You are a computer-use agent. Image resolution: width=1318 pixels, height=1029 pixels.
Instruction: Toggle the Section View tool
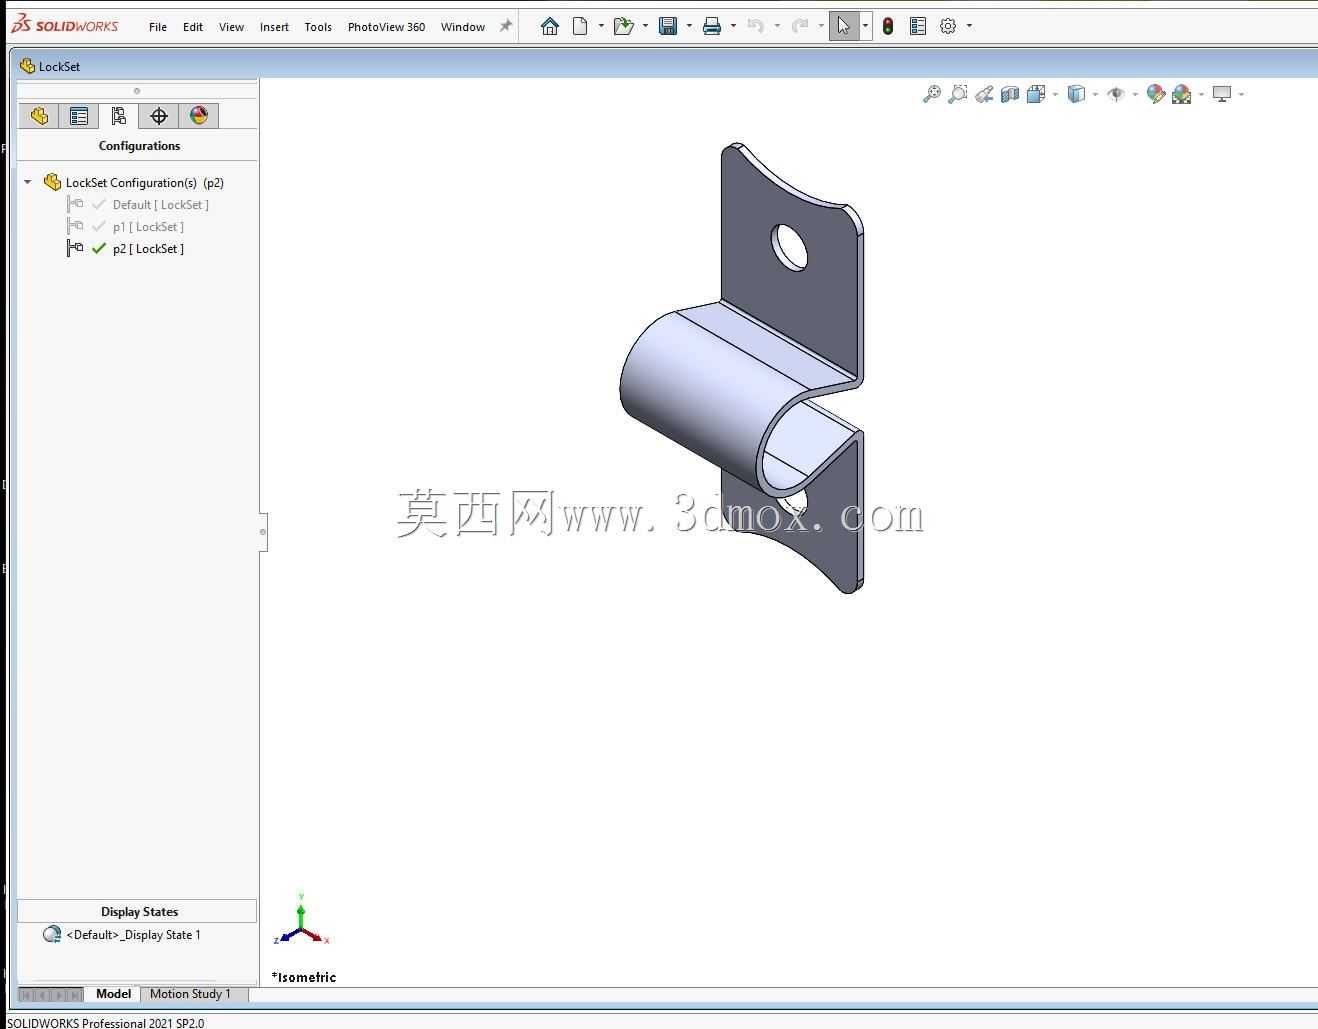click(1010, 94)
